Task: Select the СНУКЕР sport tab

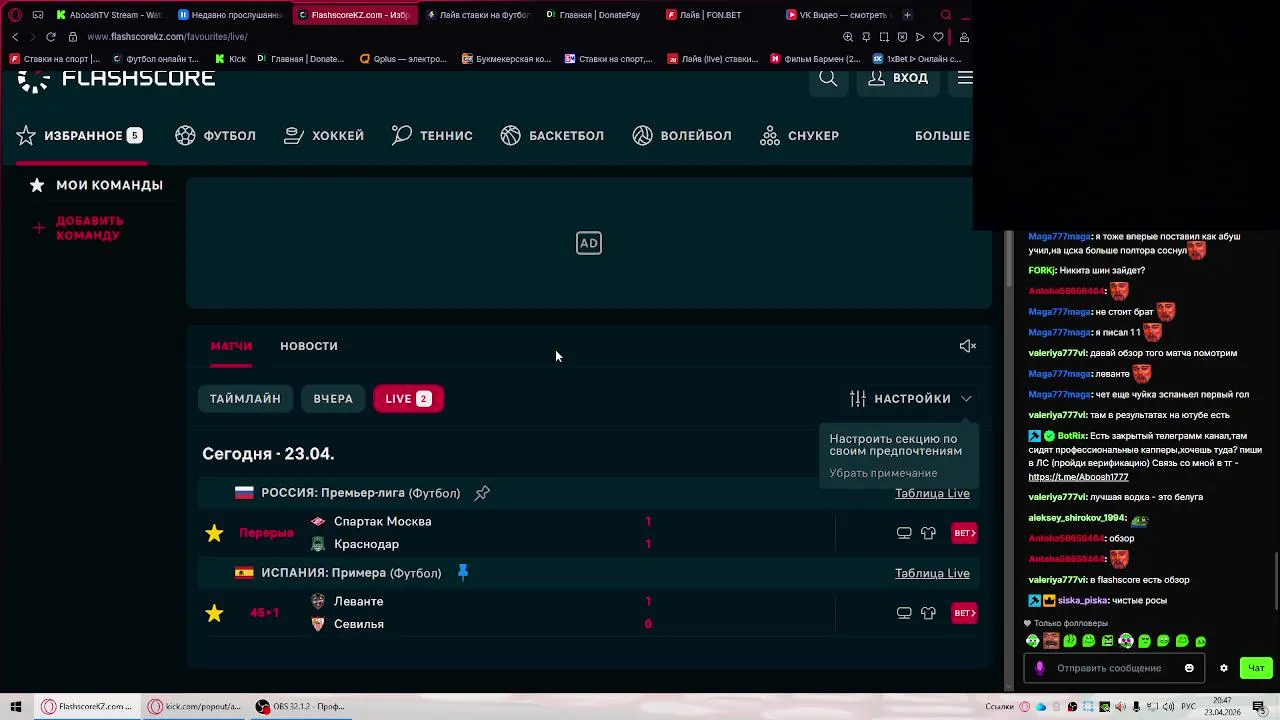Action: click(799, 136)
